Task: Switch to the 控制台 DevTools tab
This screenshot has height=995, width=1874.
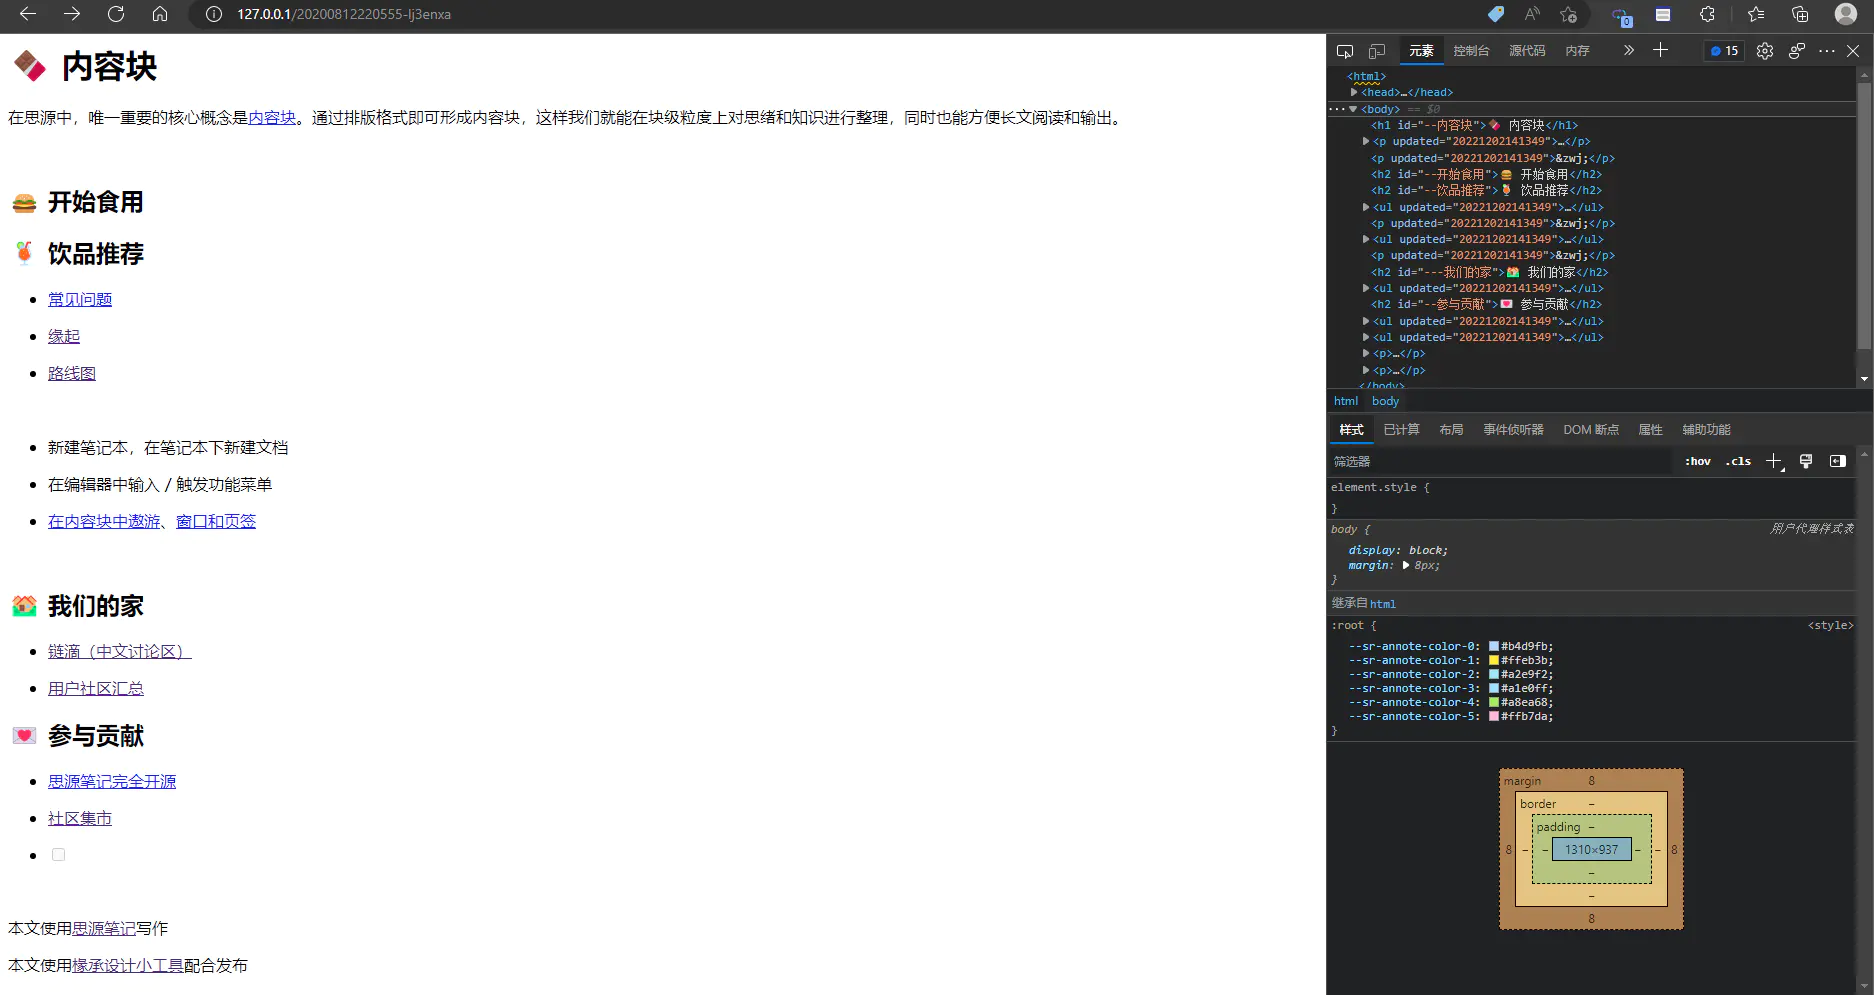Action: click(1471, 51)
